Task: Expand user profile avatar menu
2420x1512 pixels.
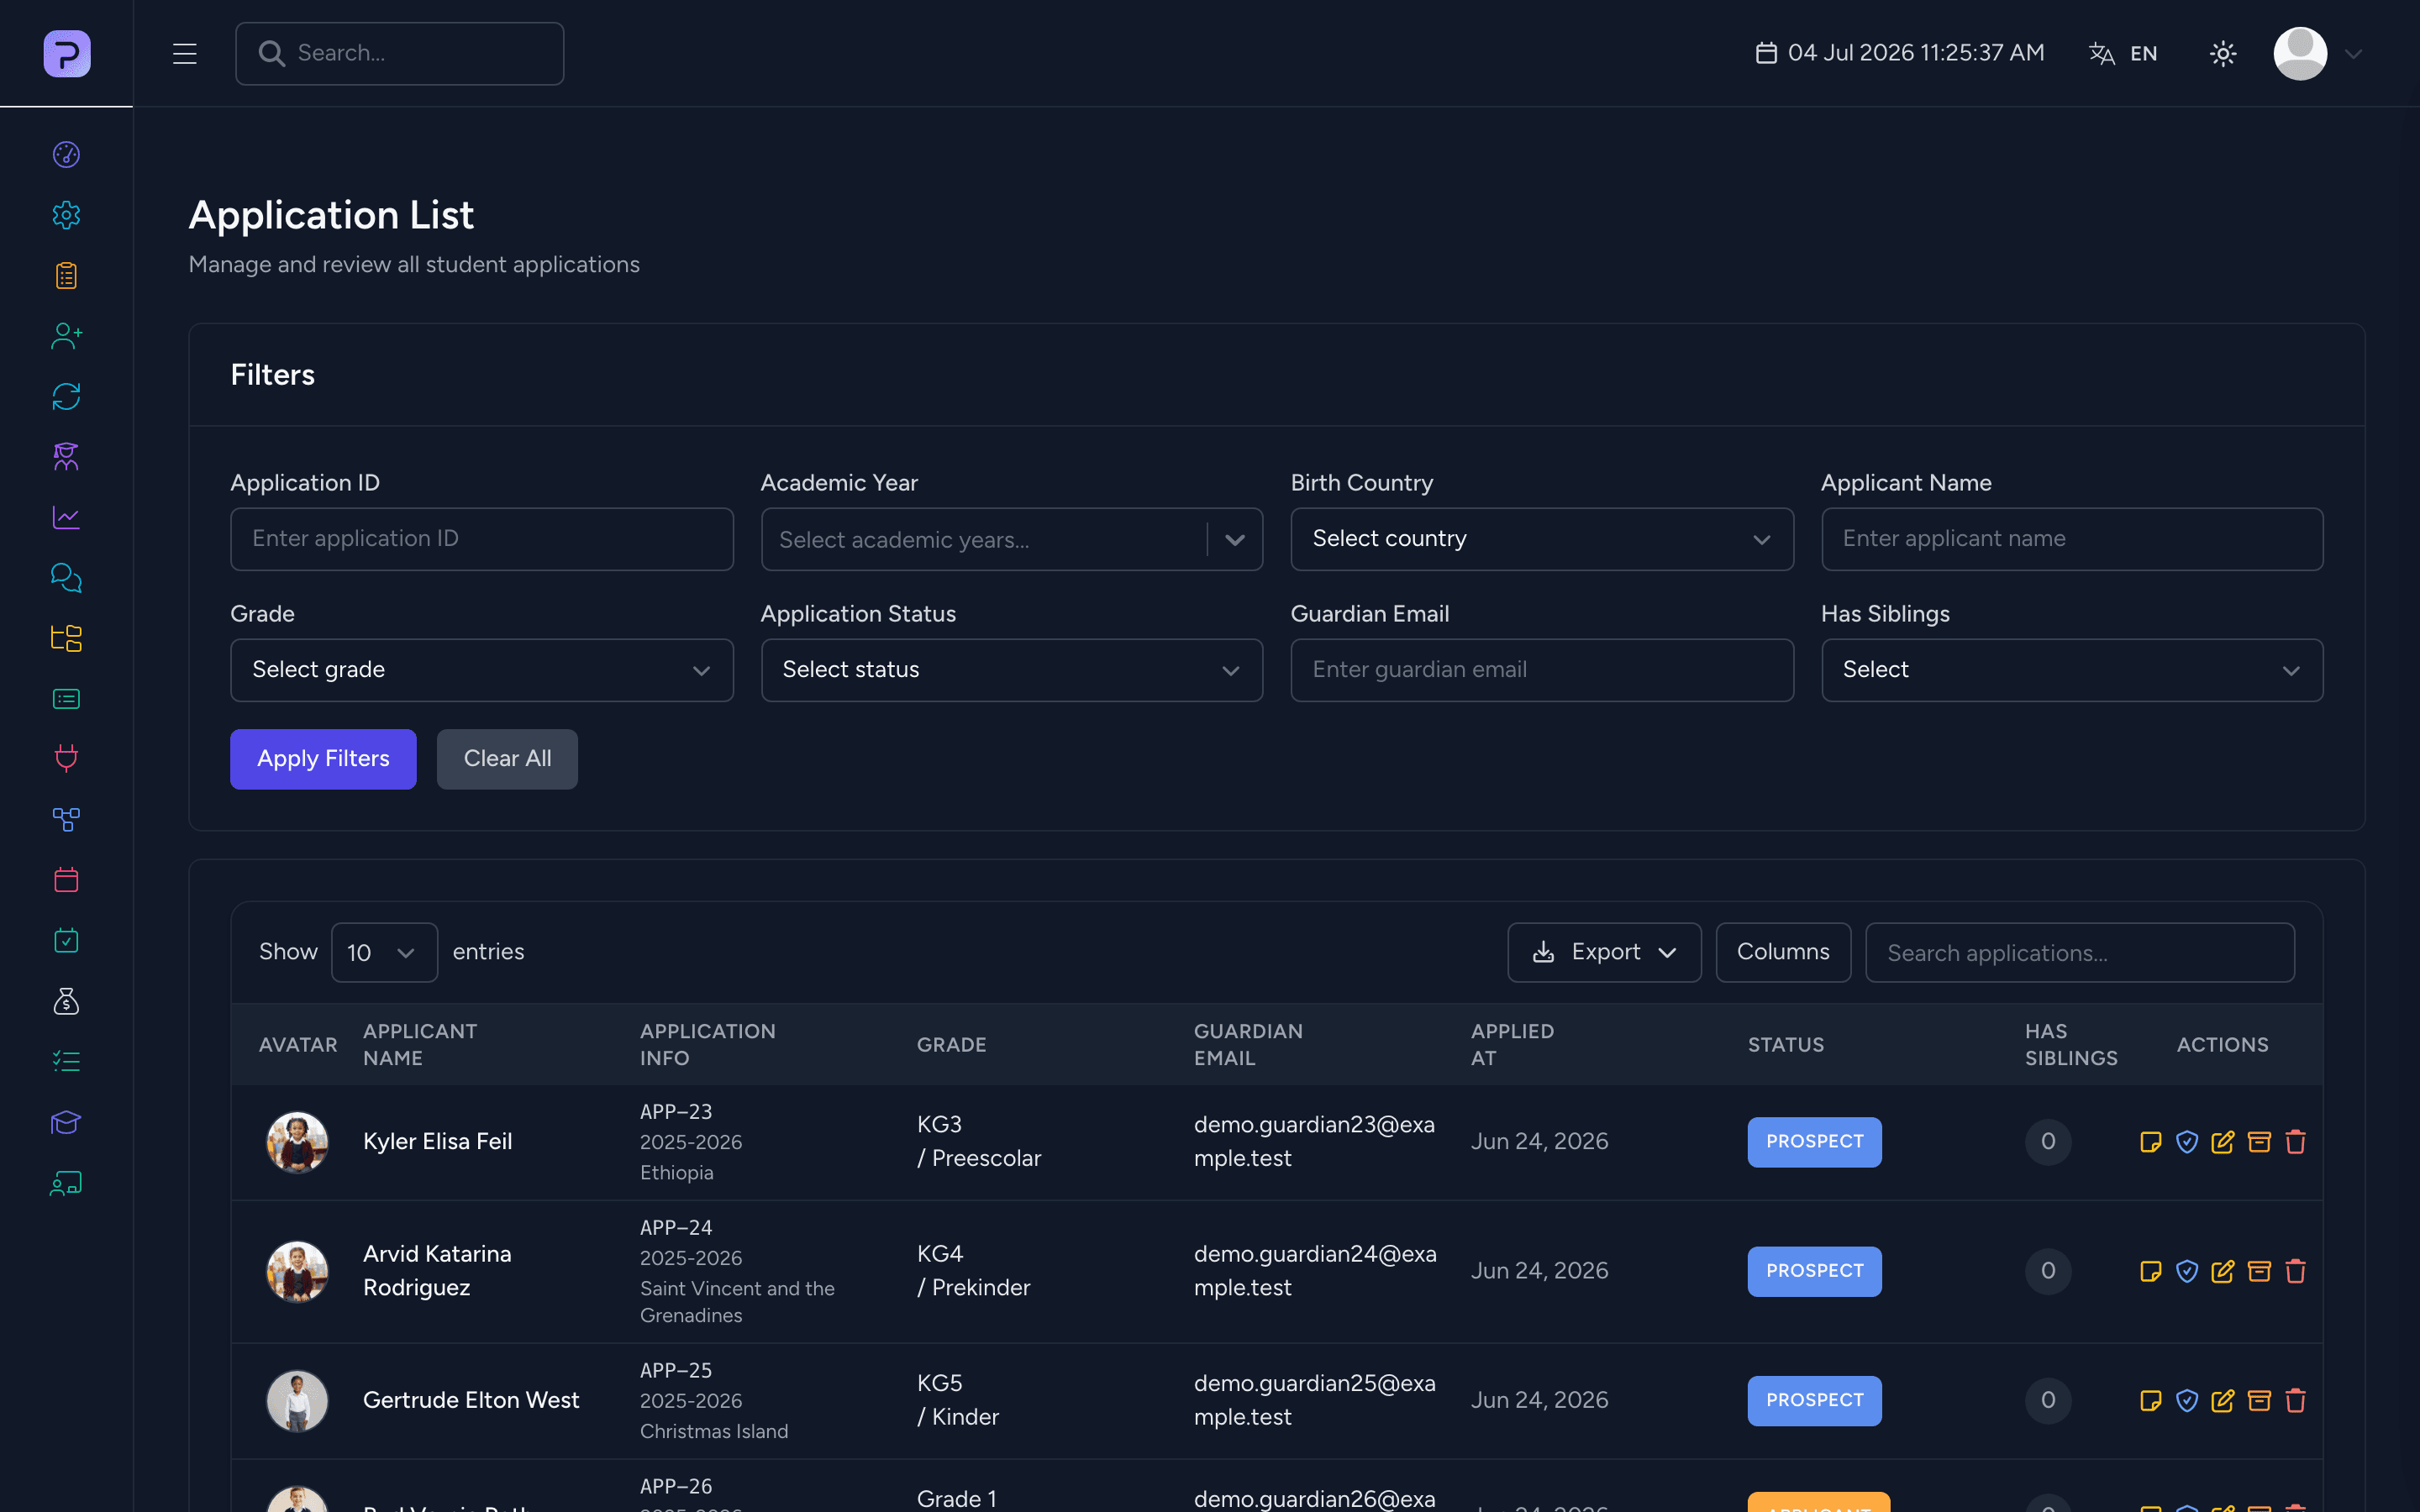Action: (2317, 53)
